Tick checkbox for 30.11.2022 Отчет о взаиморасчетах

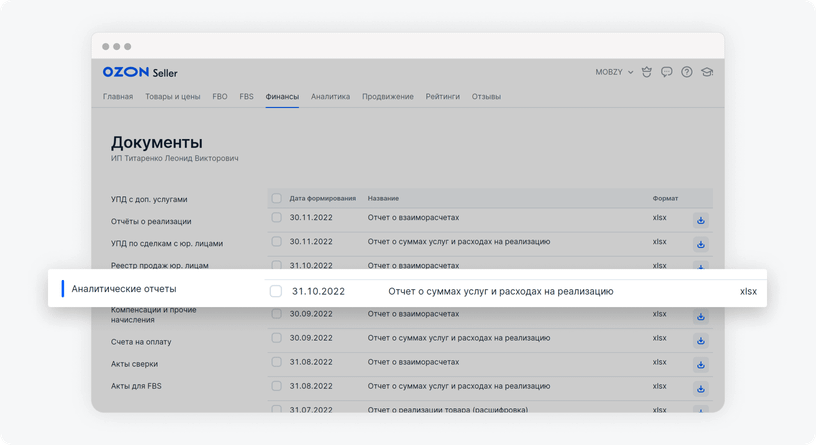click(x=276, y=218)
